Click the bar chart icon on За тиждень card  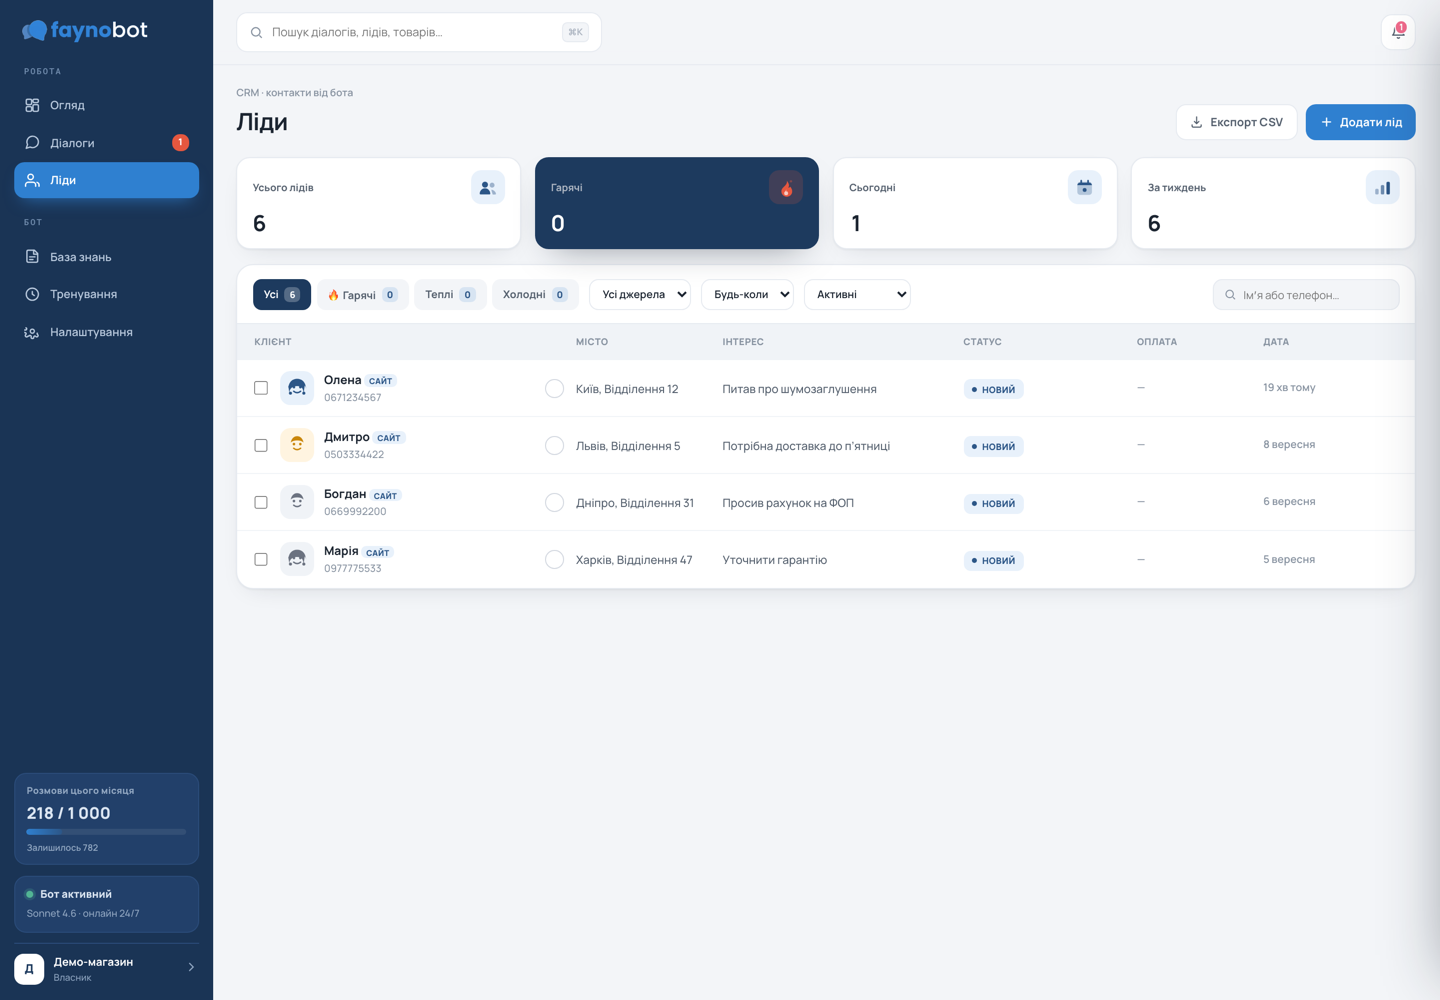[1383, 187]
